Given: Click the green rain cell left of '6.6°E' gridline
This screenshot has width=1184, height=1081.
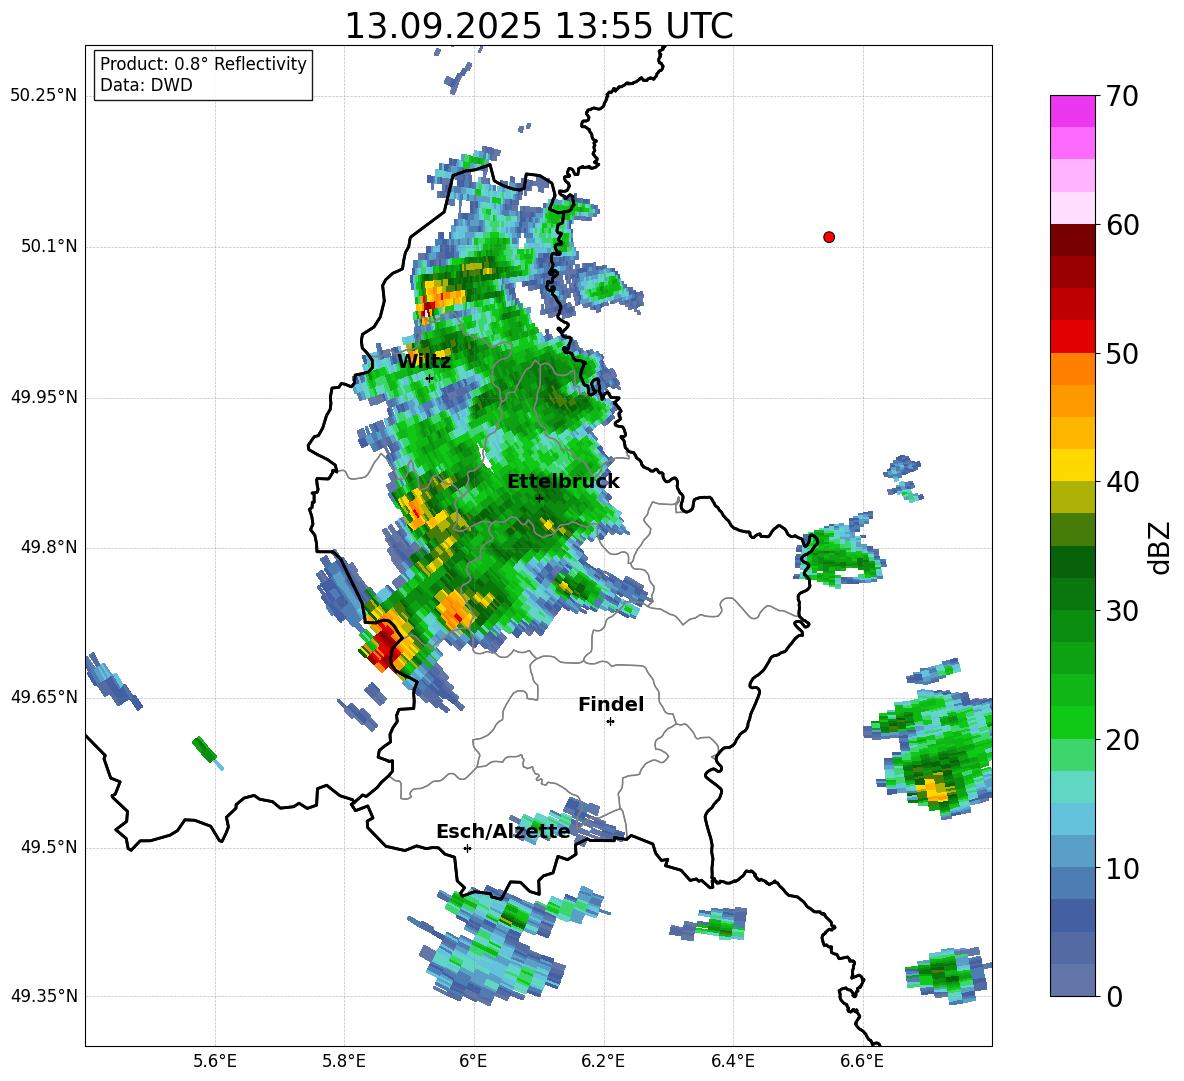Looking at the screenshot, I should pos(838,555).
